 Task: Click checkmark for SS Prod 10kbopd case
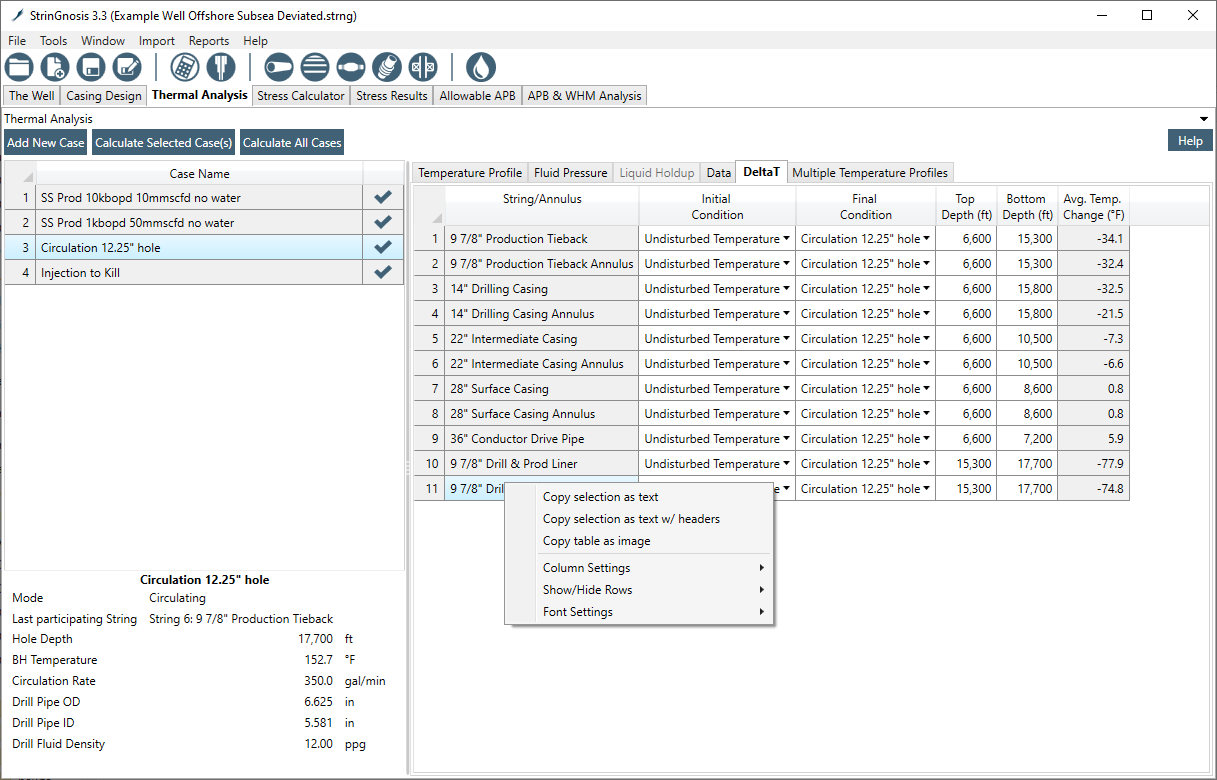[383, 198]
